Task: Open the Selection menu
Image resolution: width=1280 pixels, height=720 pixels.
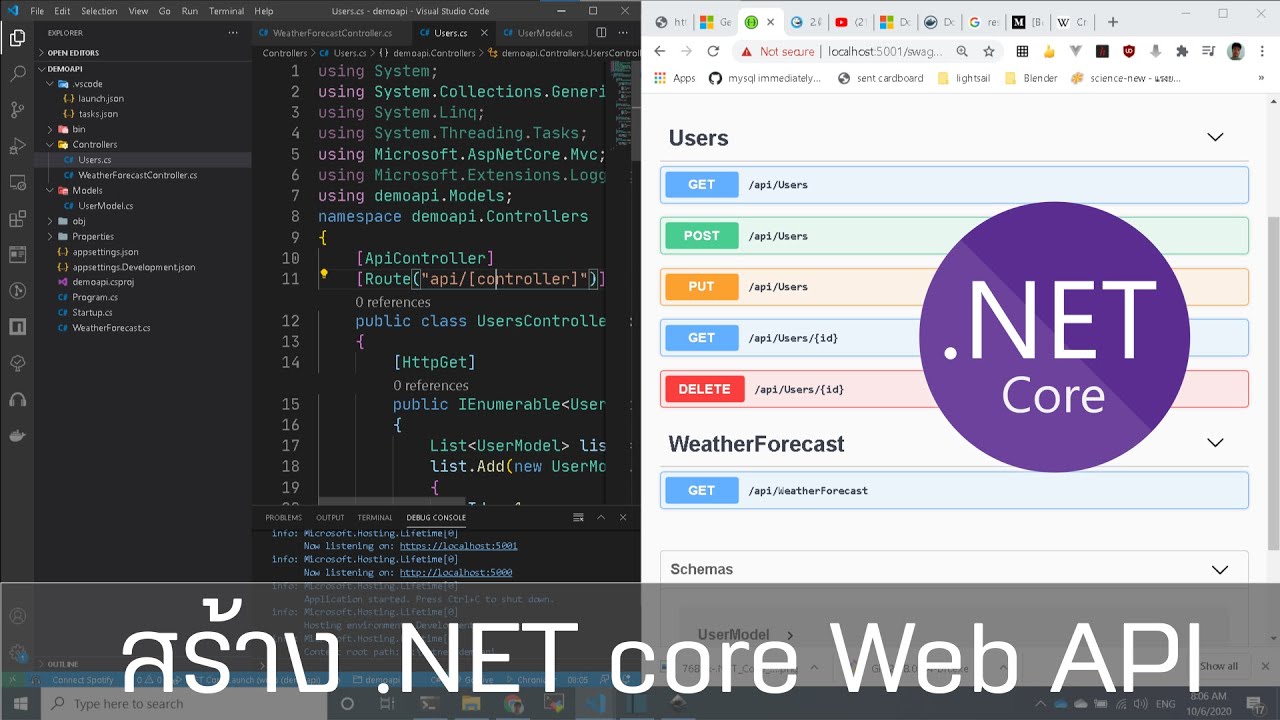Action: [99, 11]
